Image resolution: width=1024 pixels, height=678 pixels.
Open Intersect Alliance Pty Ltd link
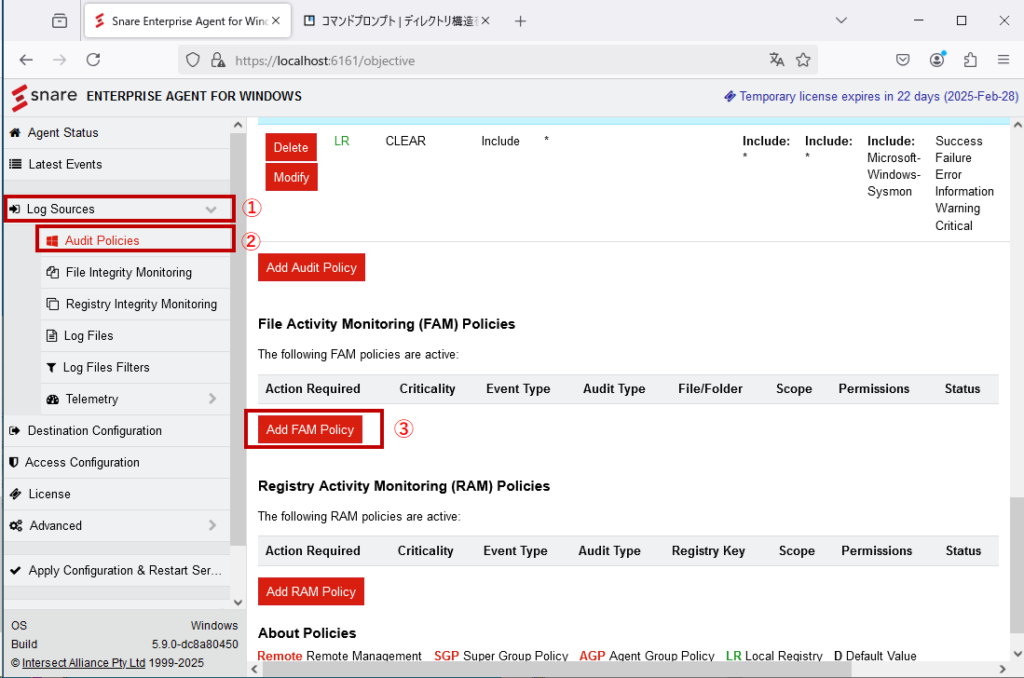tap(84, 662)
